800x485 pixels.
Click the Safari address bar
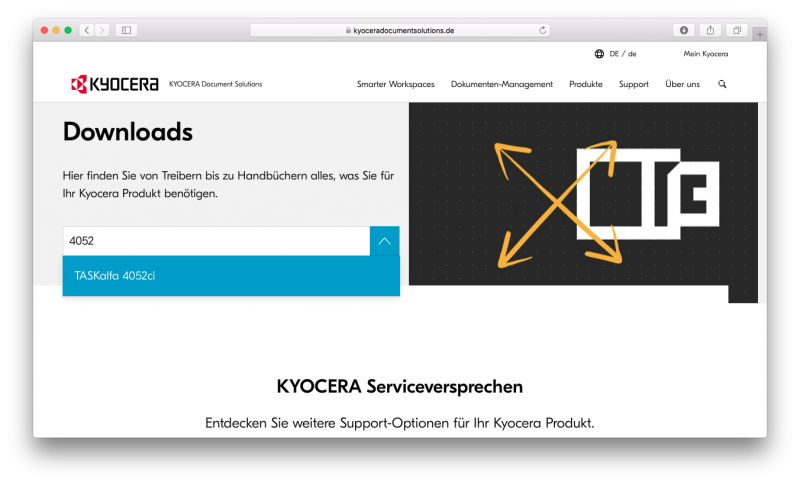click(x=399, y=30)
